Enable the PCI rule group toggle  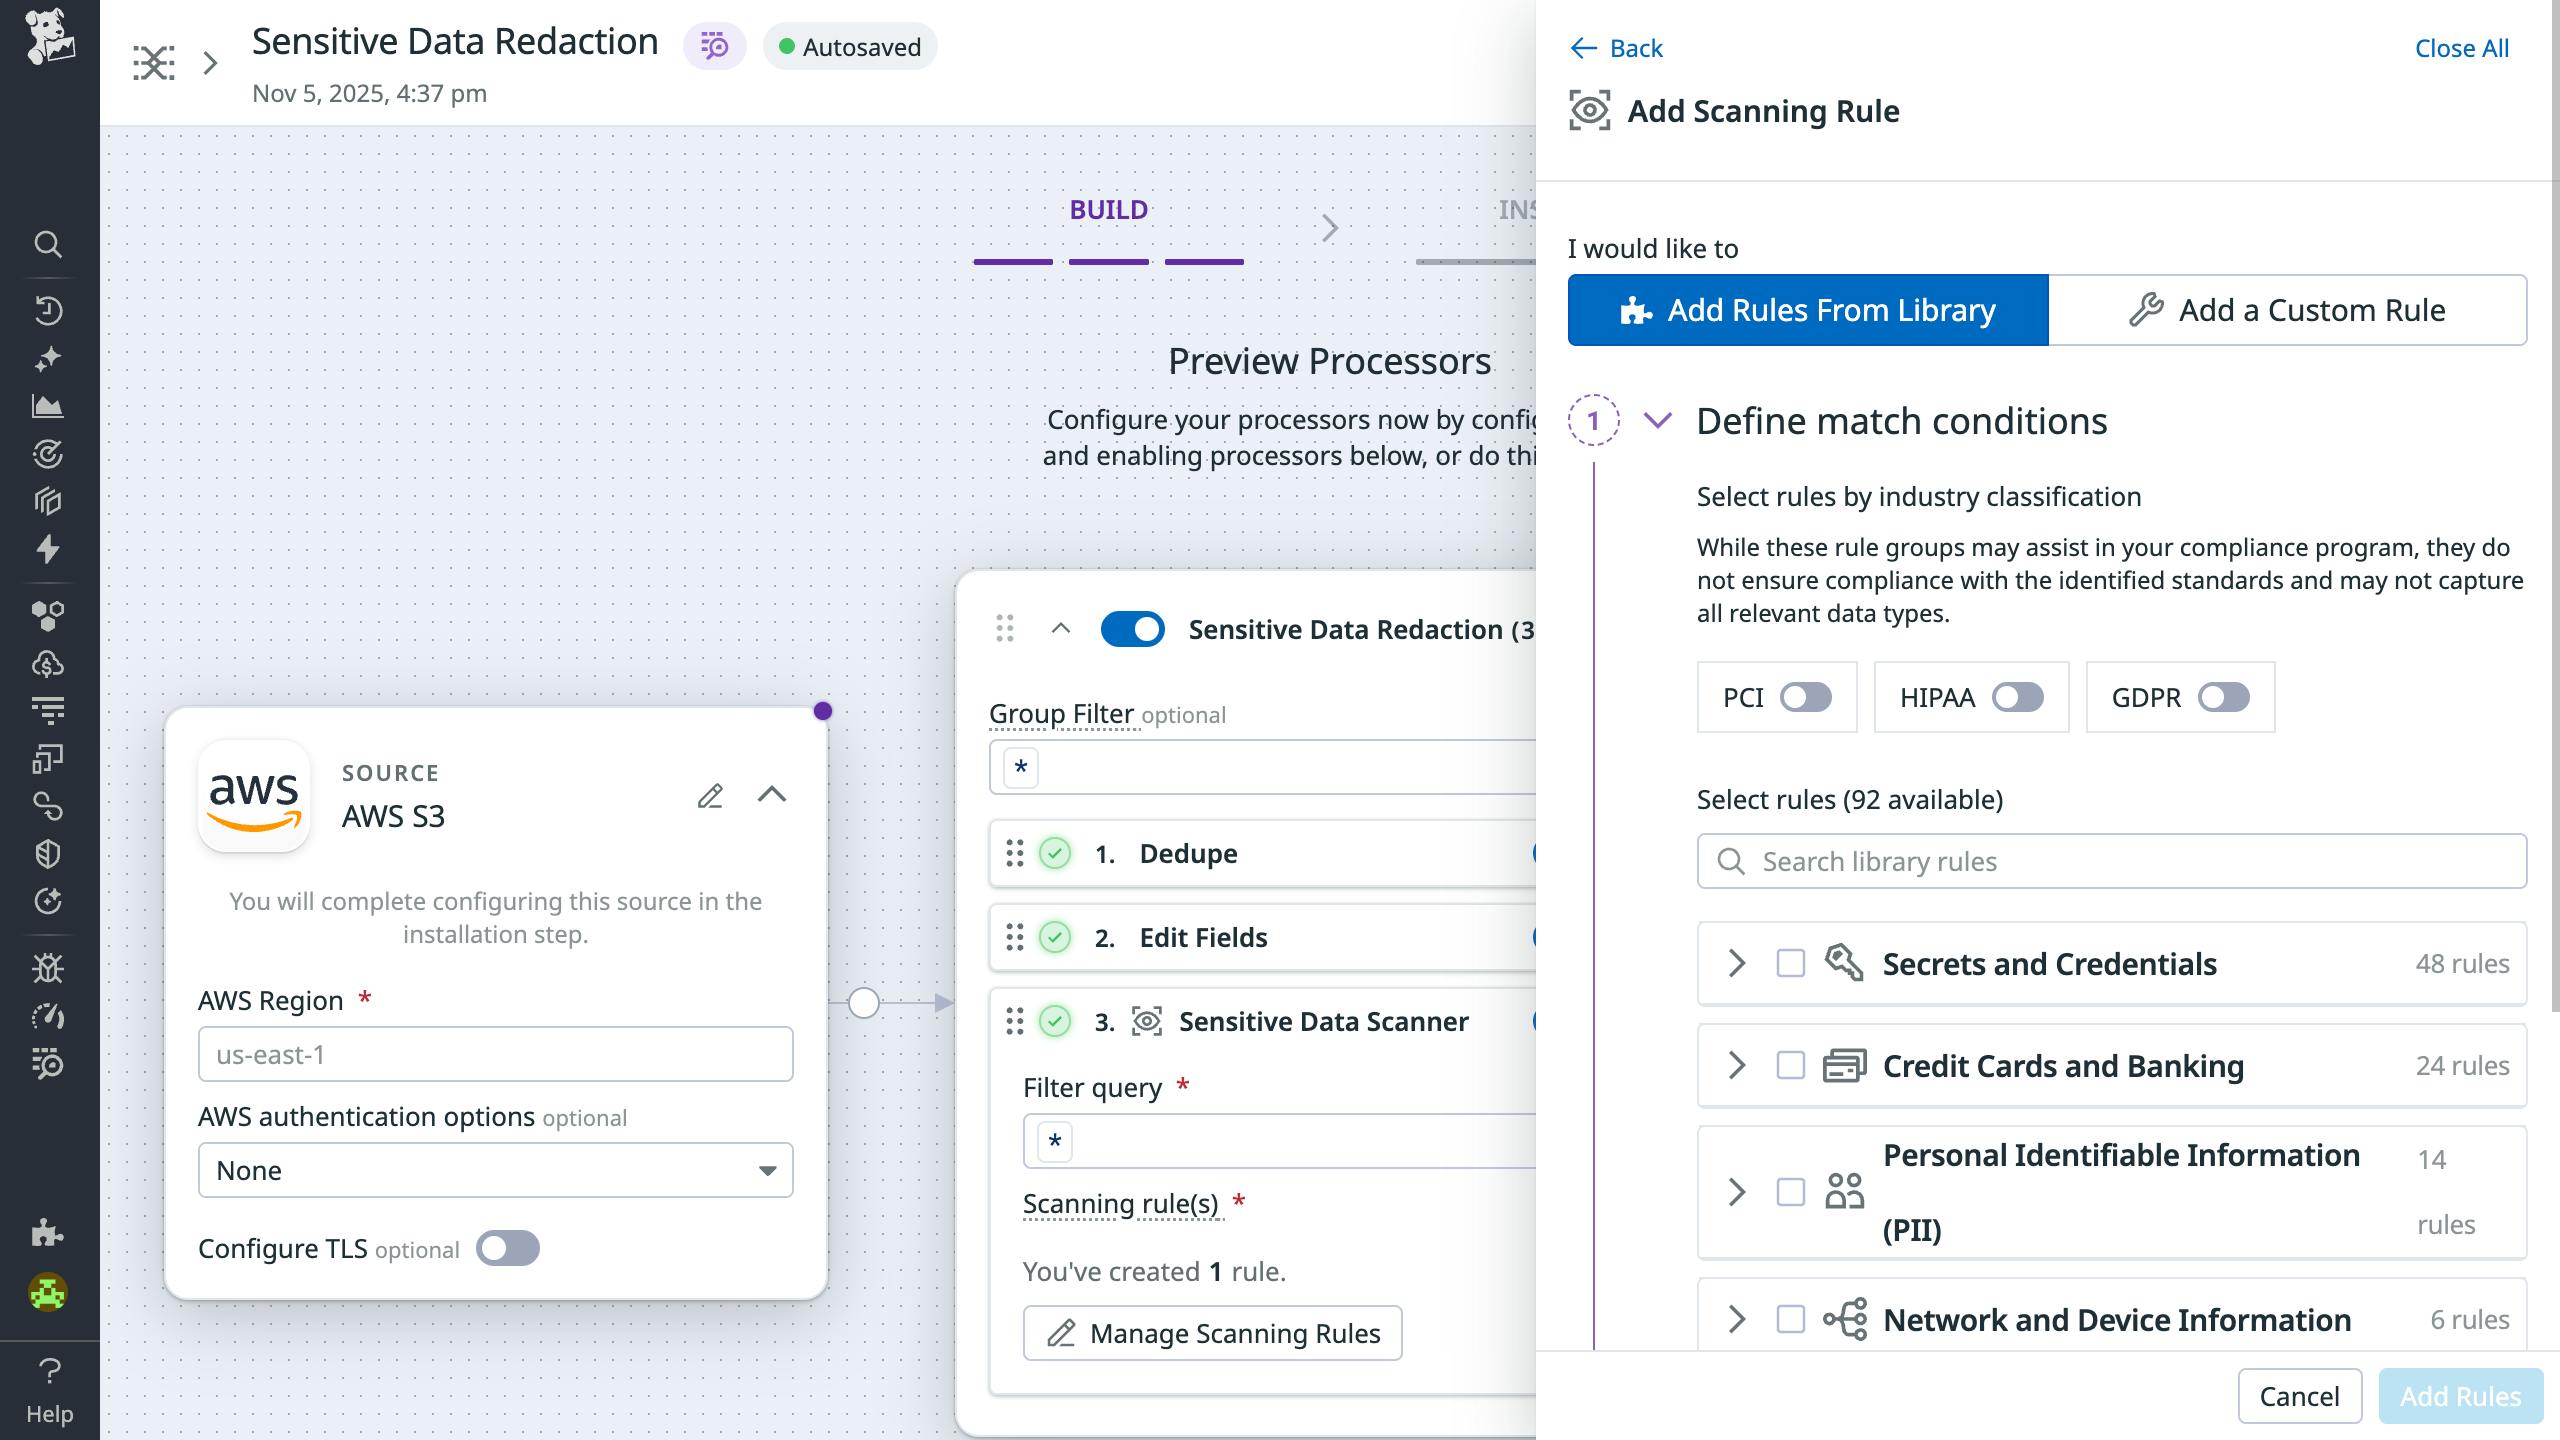[1806, 698]
